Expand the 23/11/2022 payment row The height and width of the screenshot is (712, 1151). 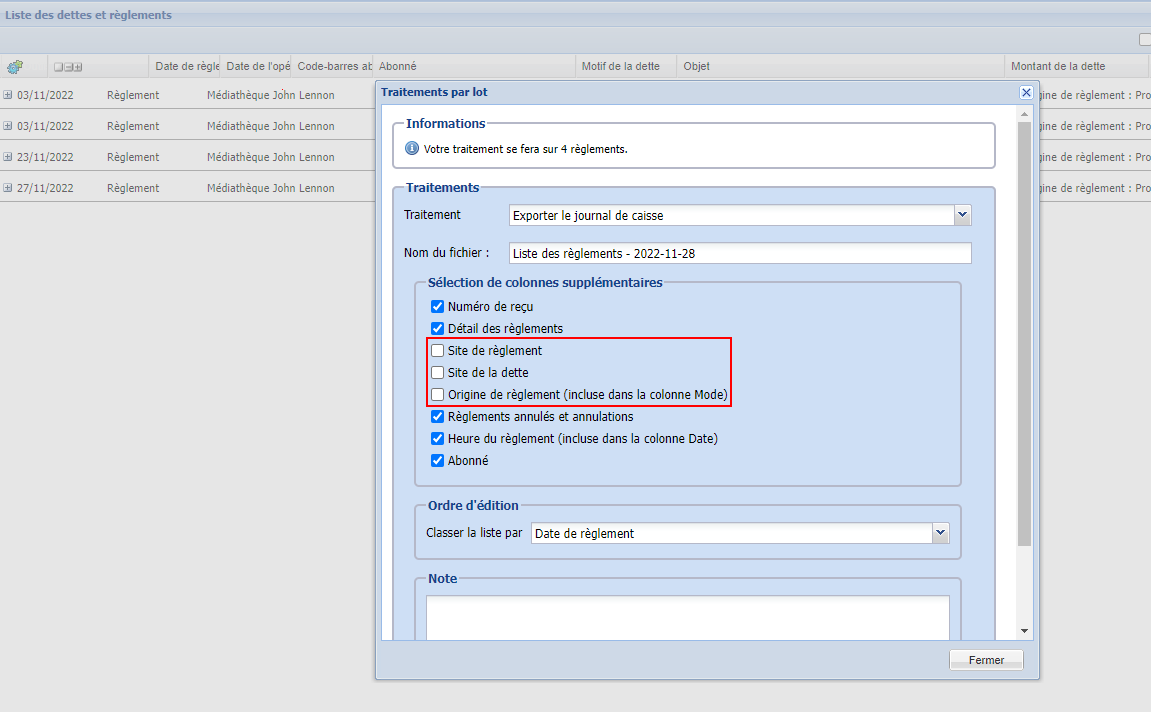pos(8,158)
